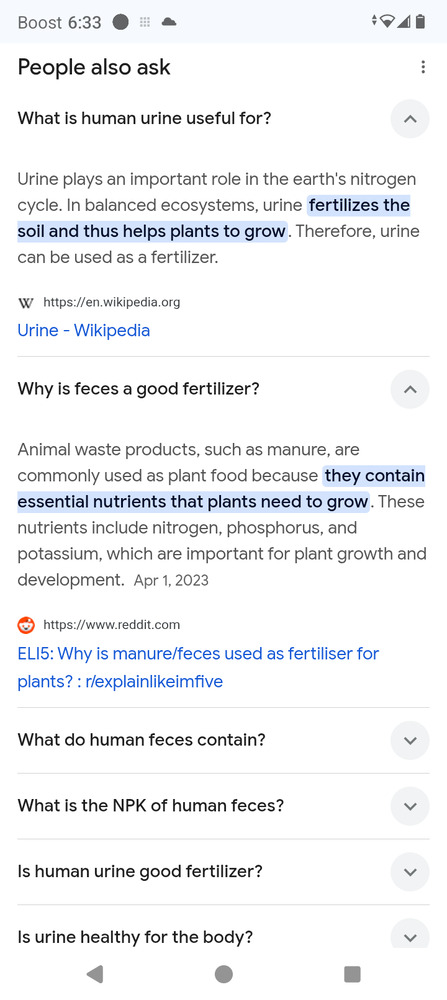Tap the Wikipedia W favicon
Screen dimensions: 447x1000
click(26, 302)
